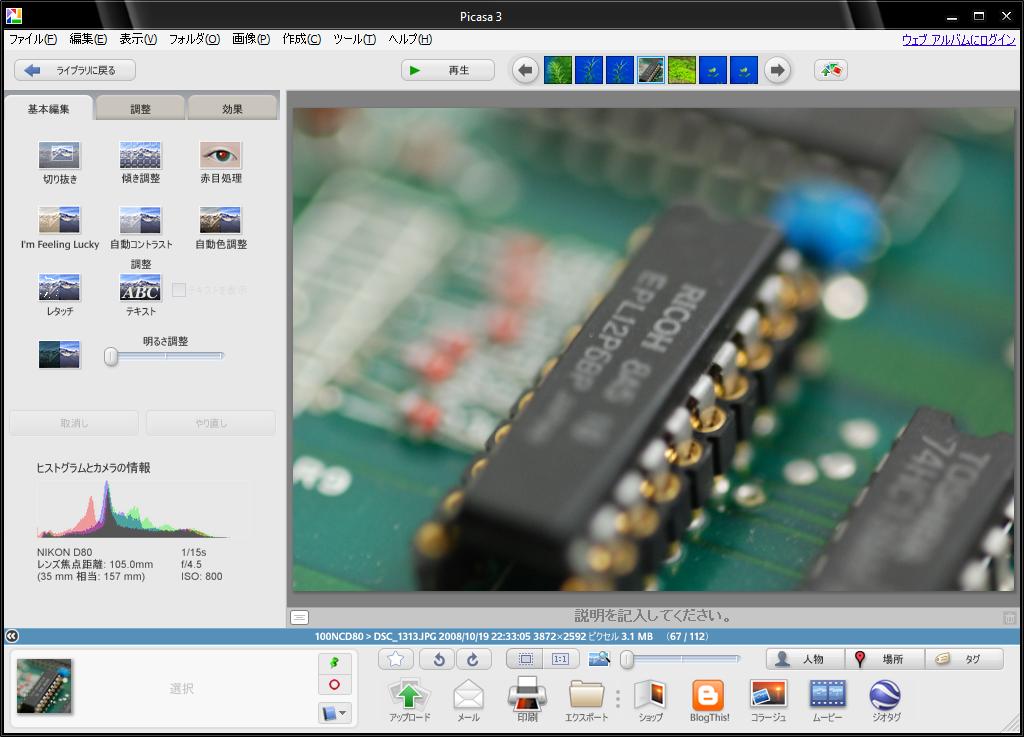The height and width of the screenshot is (737, 1024).
Task: Switch to the Effects (効果) tab
Action: (x=232, y=108)
